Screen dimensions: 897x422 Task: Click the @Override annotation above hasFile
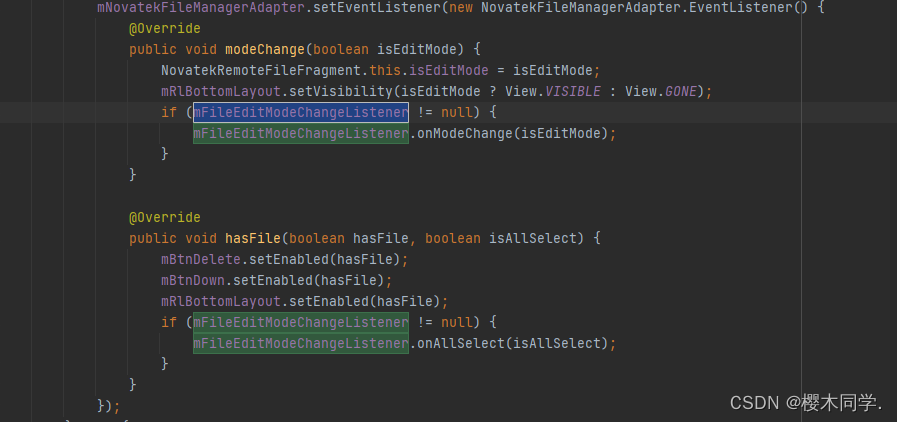tap(165, 217)
